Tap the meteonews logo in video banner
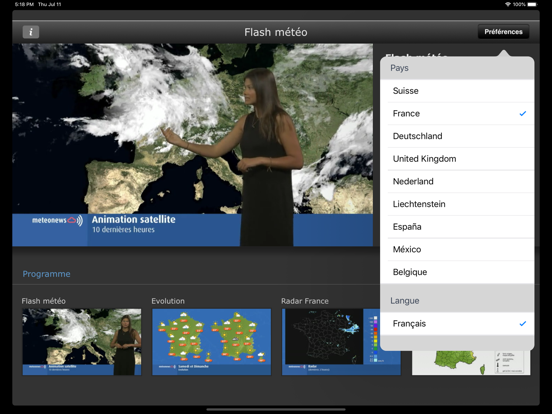The width and height of the screenshot is (552, 414). pyautogui.click(x=57, y=220)
